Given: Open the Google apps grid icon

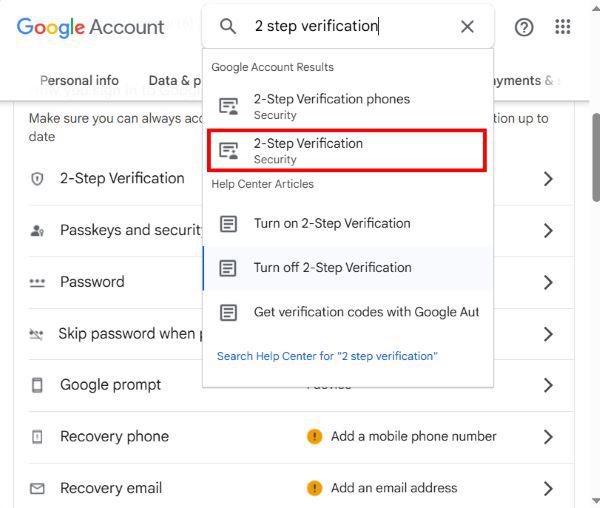Looking at the screenshot, I should [x=562, y=26].
